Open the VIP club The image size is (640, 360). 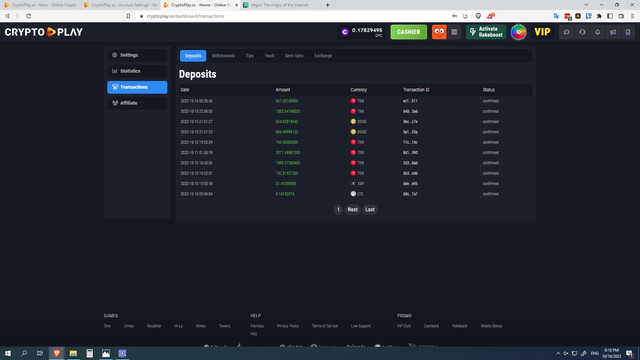coord(542,32)
